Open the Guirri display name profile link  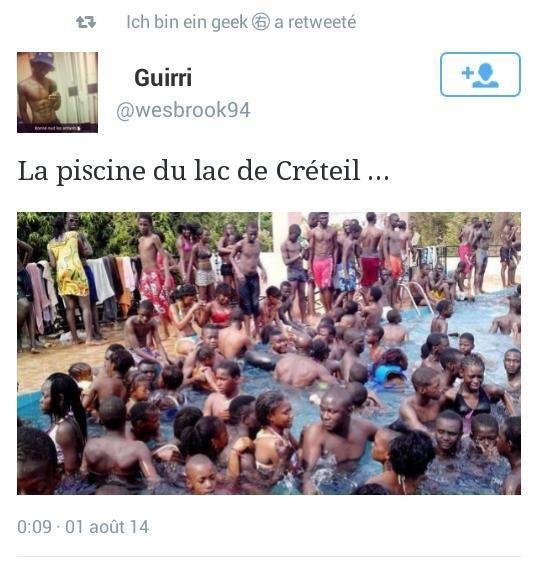[163, 77]
